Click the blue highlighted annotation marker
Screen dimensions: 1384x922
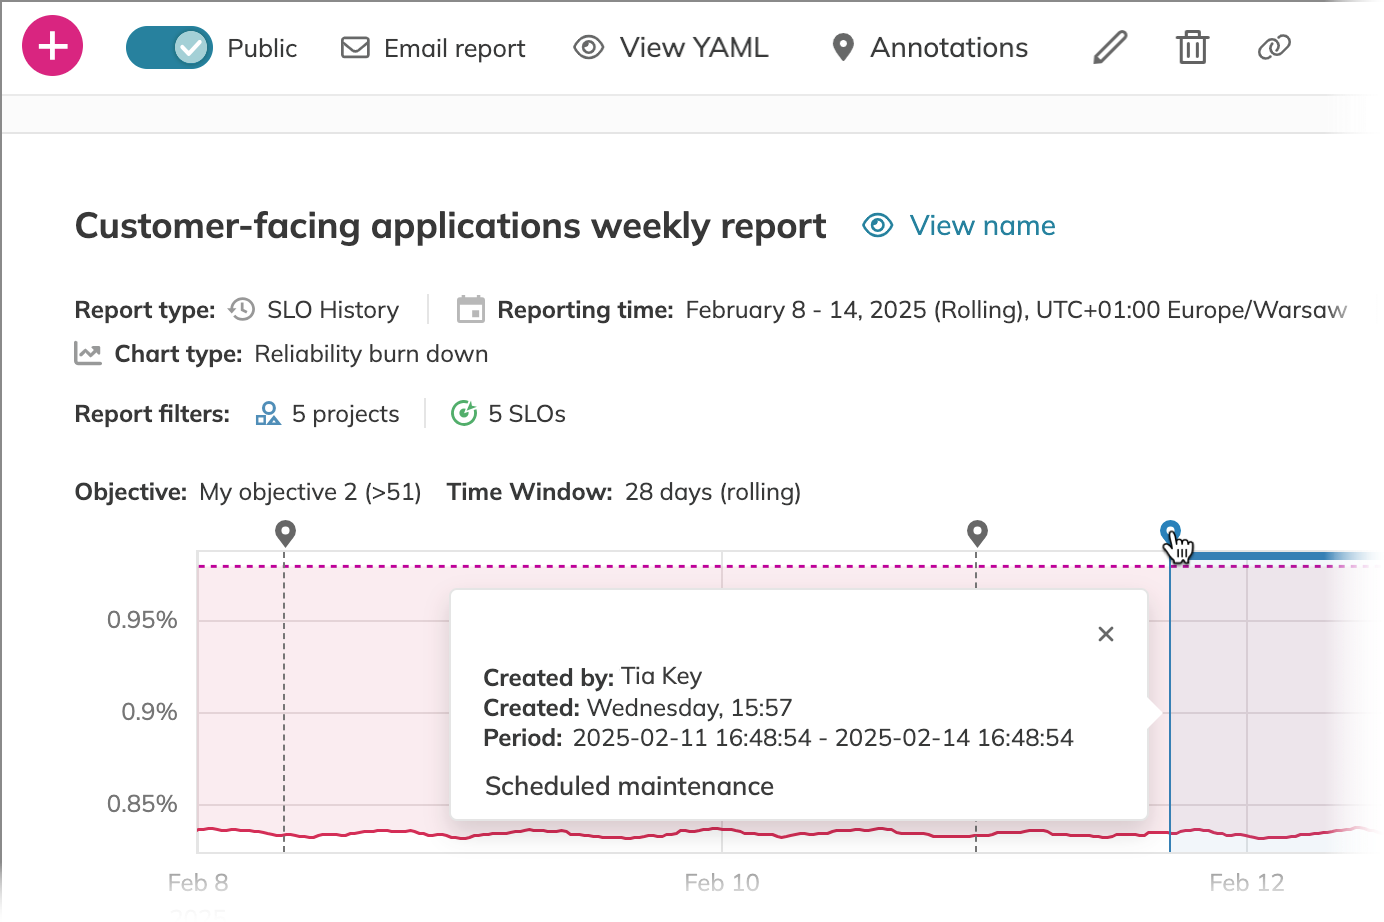1170,532
